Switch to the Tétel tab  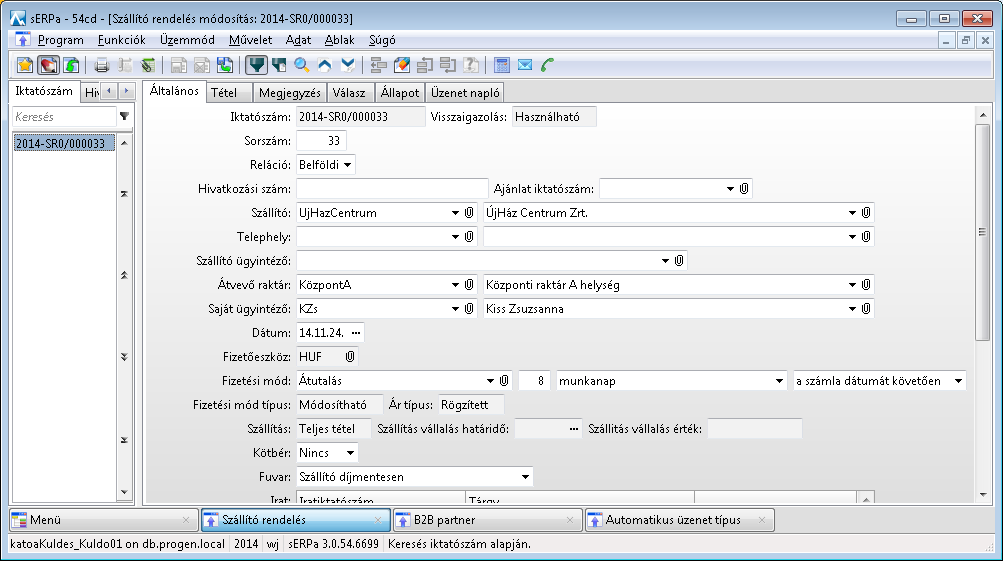(224, 93)
